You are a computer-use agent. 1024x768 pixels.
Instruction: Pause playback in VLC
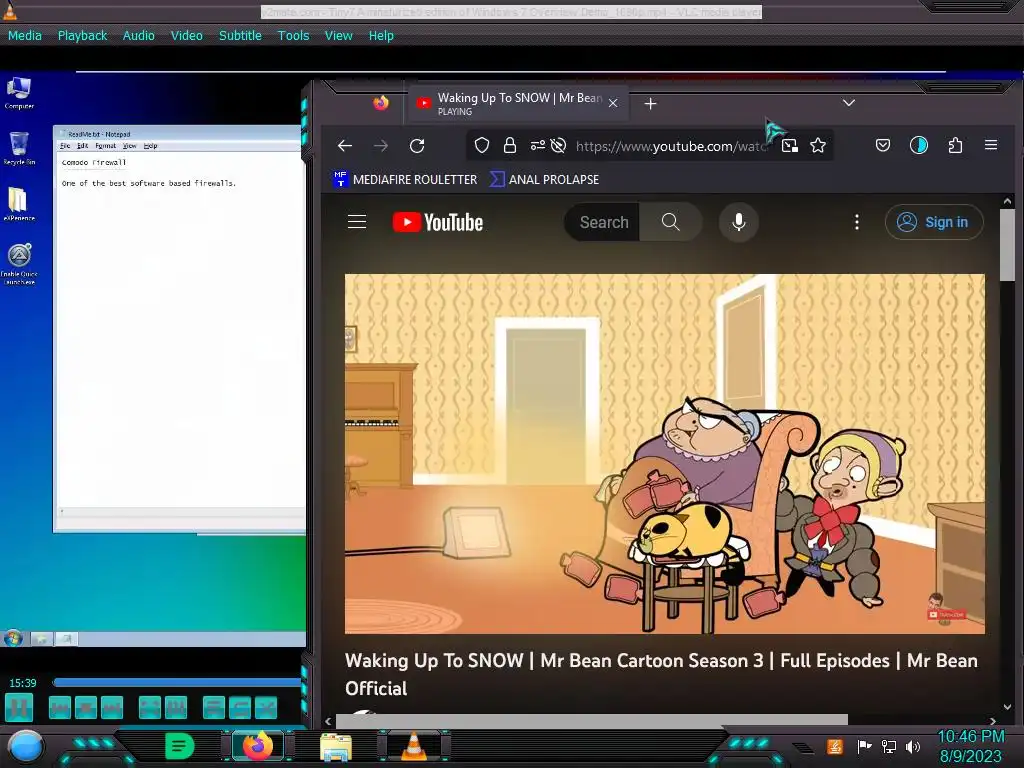(x=19, y=708)
